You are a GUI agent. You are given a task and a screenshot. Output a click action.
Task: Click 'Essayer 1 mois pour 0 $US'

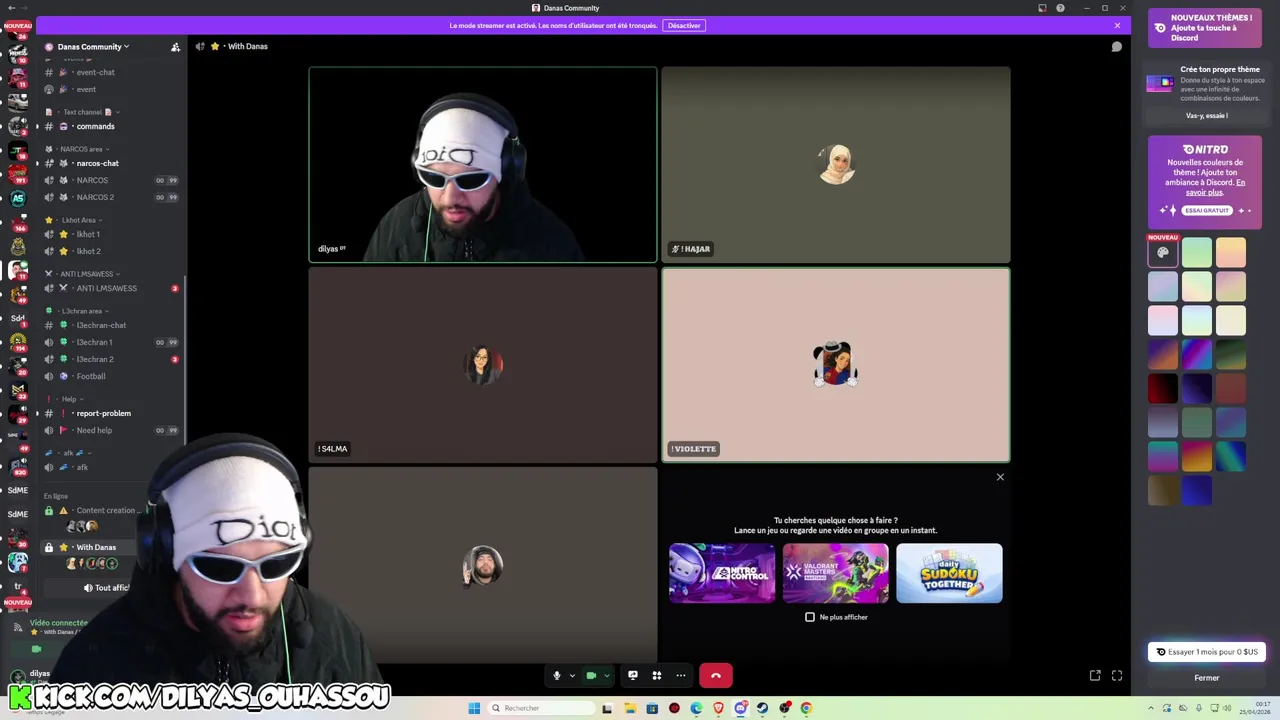pyautogui.click(x=1207, y=652)
